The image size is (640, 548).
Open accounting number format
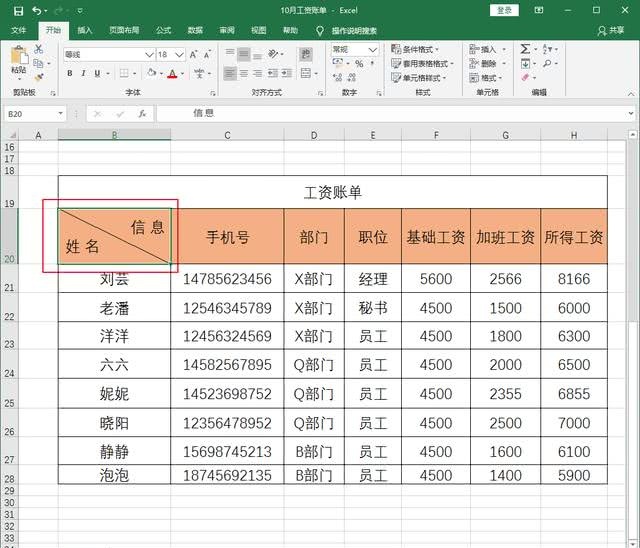pyautogui.click(x=338, y=63)
